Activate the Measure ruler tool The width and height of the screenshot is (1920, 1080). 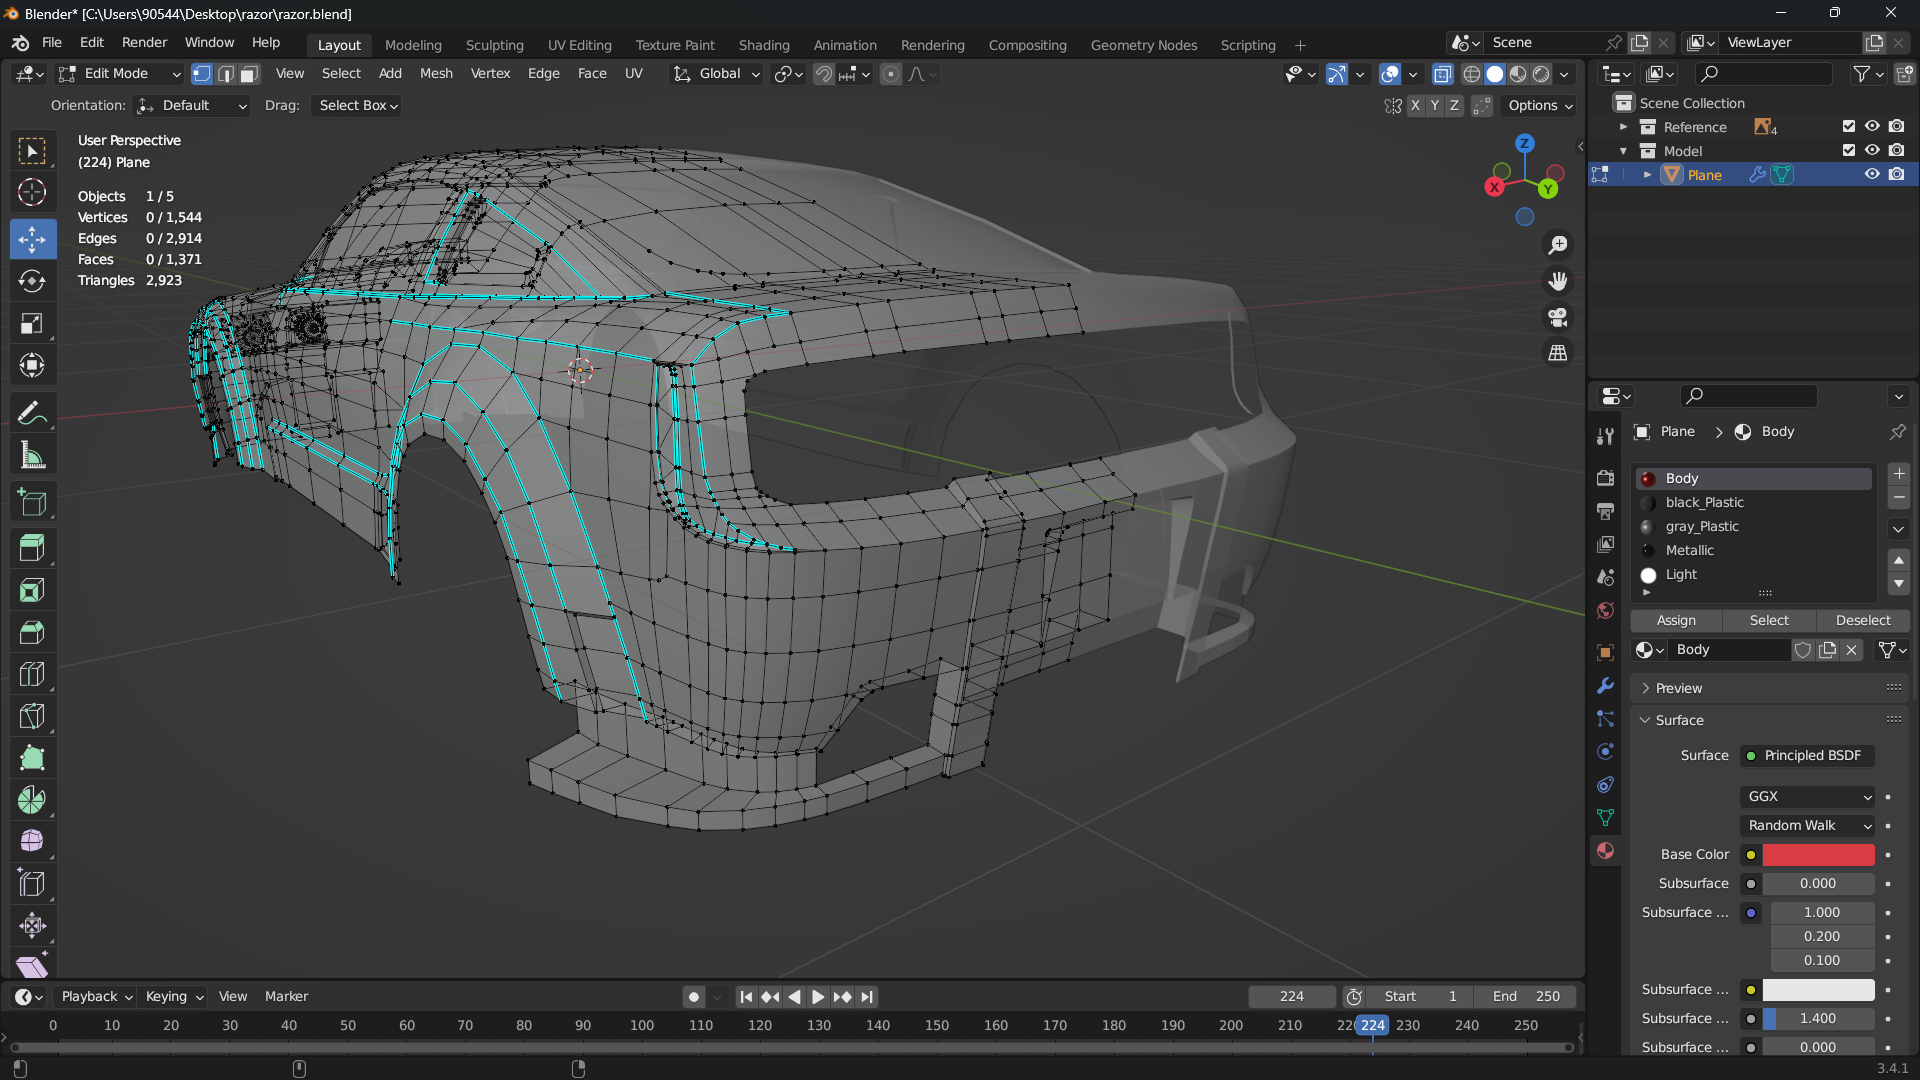coord(32,456)
